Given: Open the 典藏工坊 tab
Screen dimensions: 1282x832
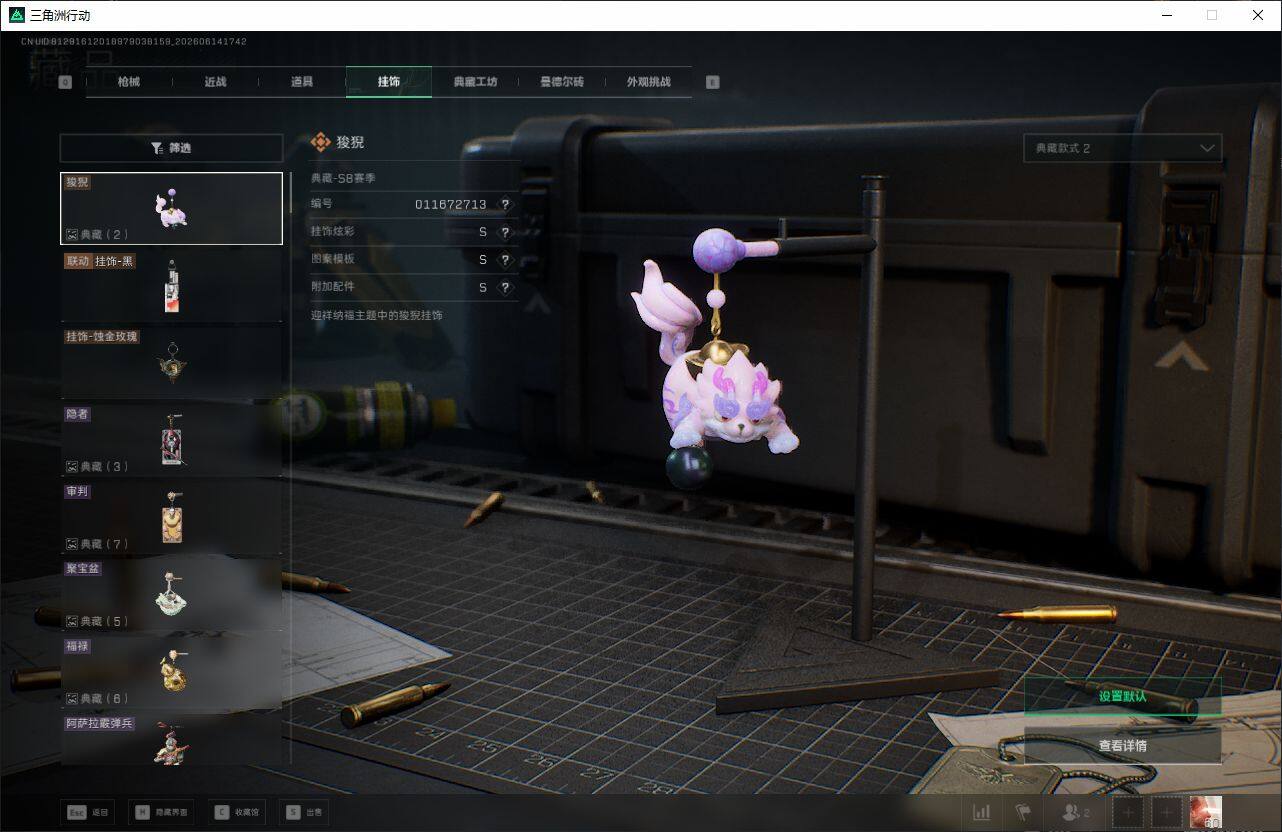Looking at the screenshot, I should pyautogui.click(x=475, y=82).
